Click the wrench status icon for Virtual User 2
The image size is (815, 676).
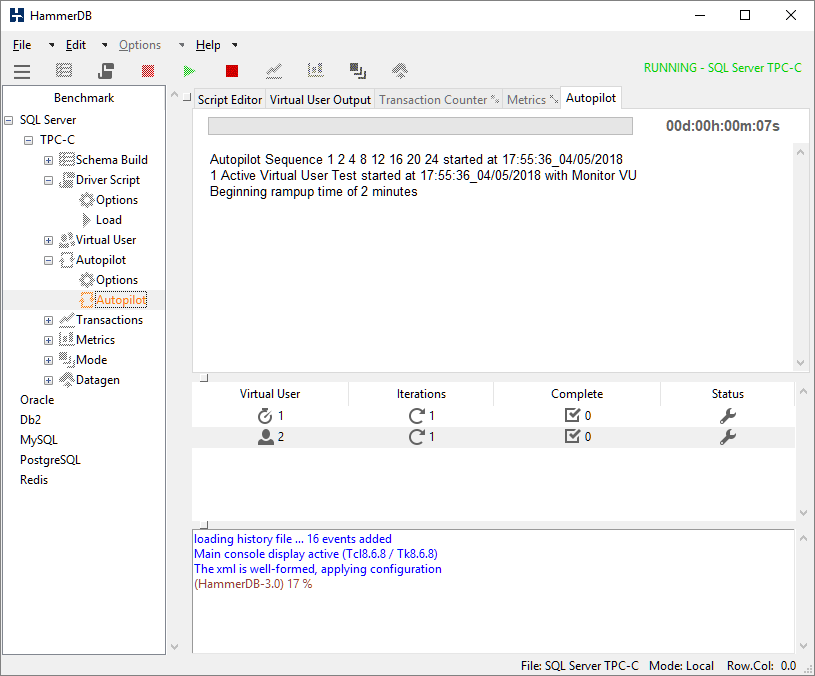pos(728,437)
